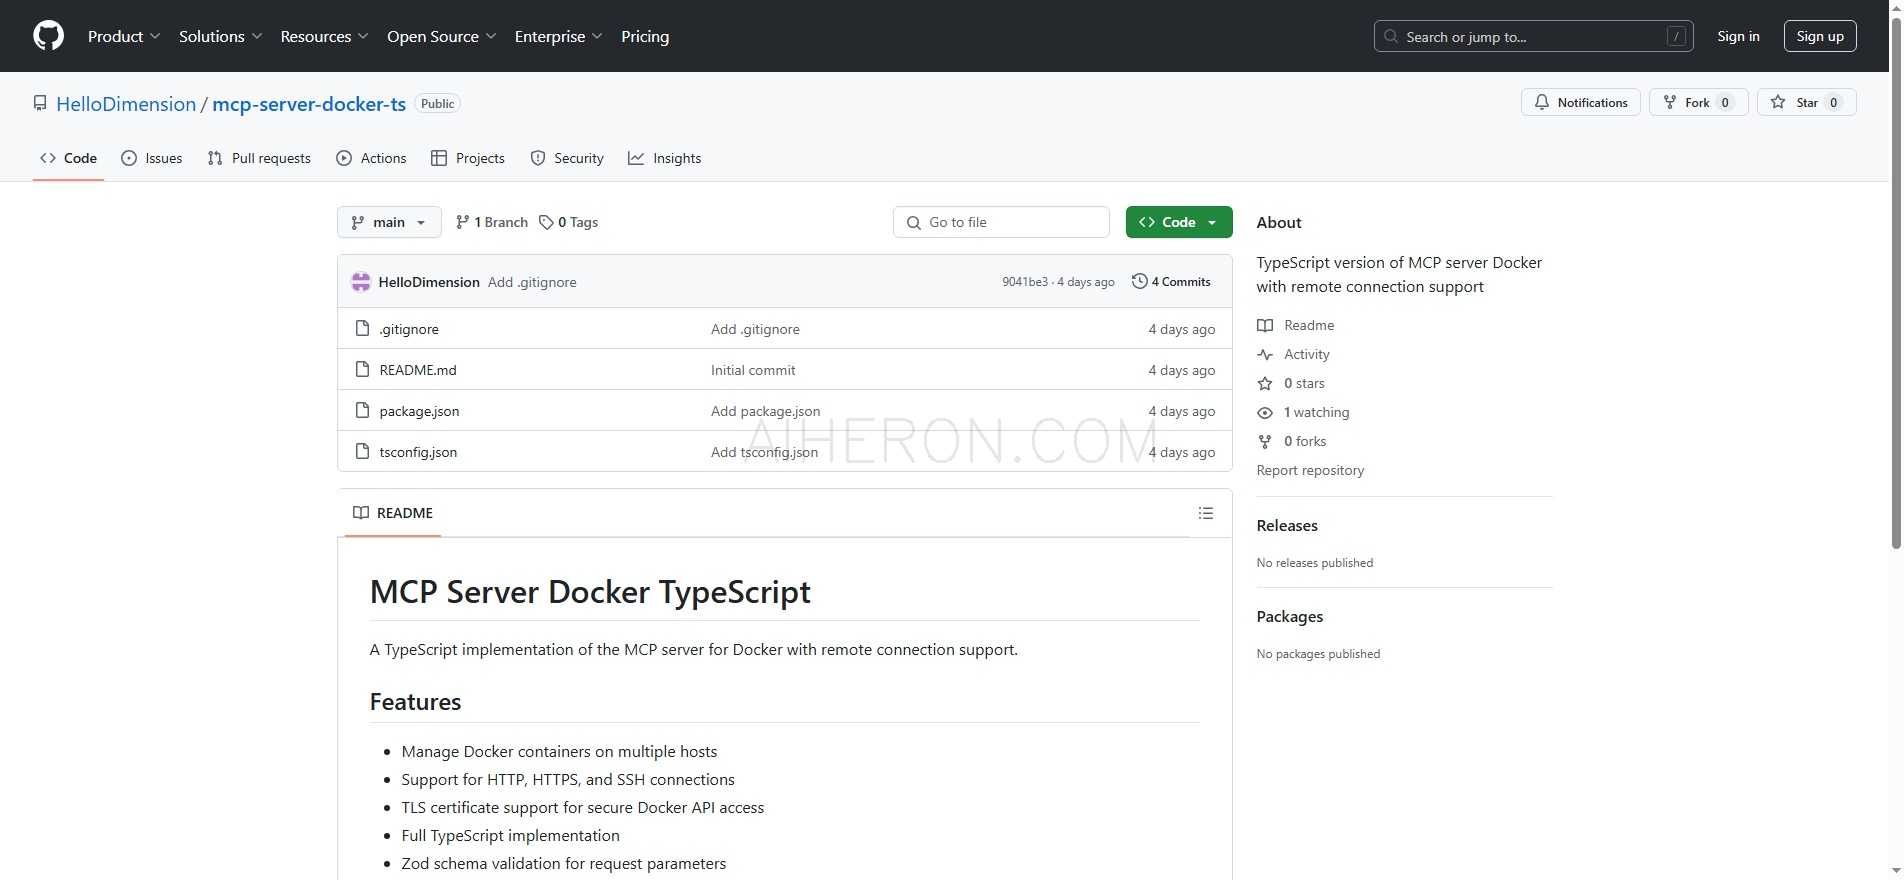Expand the Resources menu
Viewport: 1904px width, 880px height.
[324, 36]
